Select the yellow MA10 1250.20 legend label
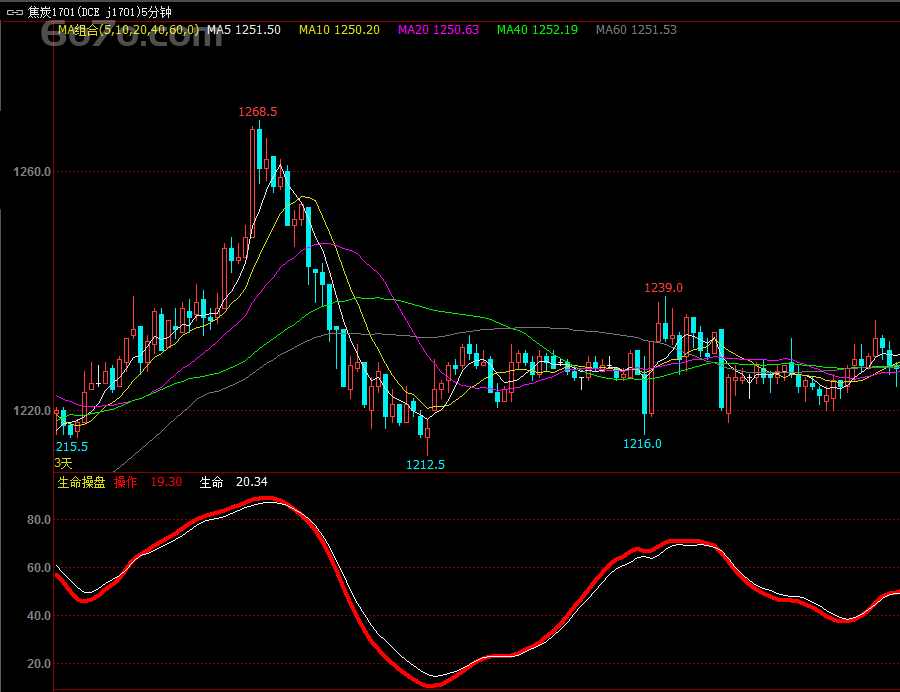 tap(339, 30)
